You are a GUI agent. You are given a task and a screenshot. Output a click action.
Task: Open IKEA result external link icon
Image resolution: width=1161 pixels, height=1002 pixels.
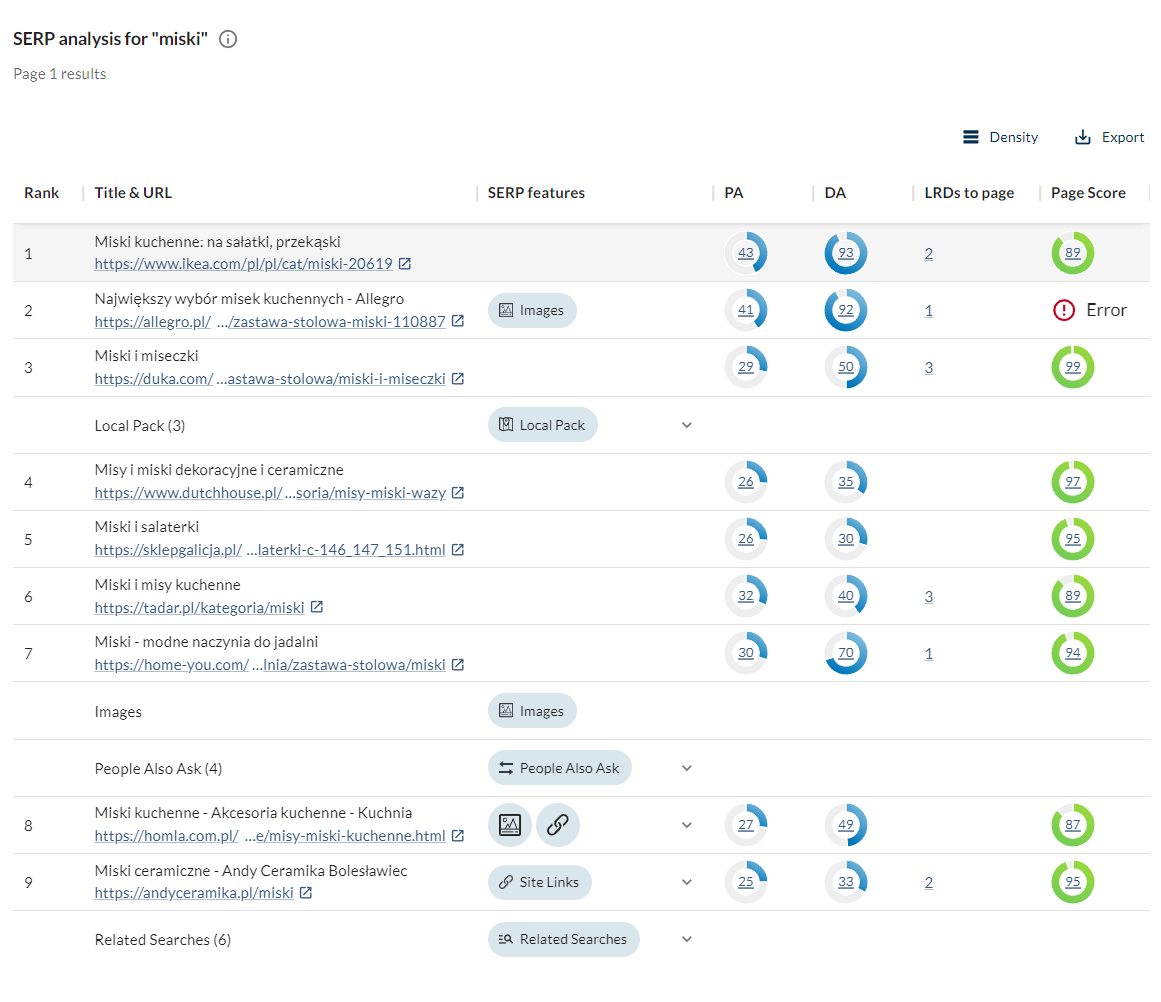(405, 264)
